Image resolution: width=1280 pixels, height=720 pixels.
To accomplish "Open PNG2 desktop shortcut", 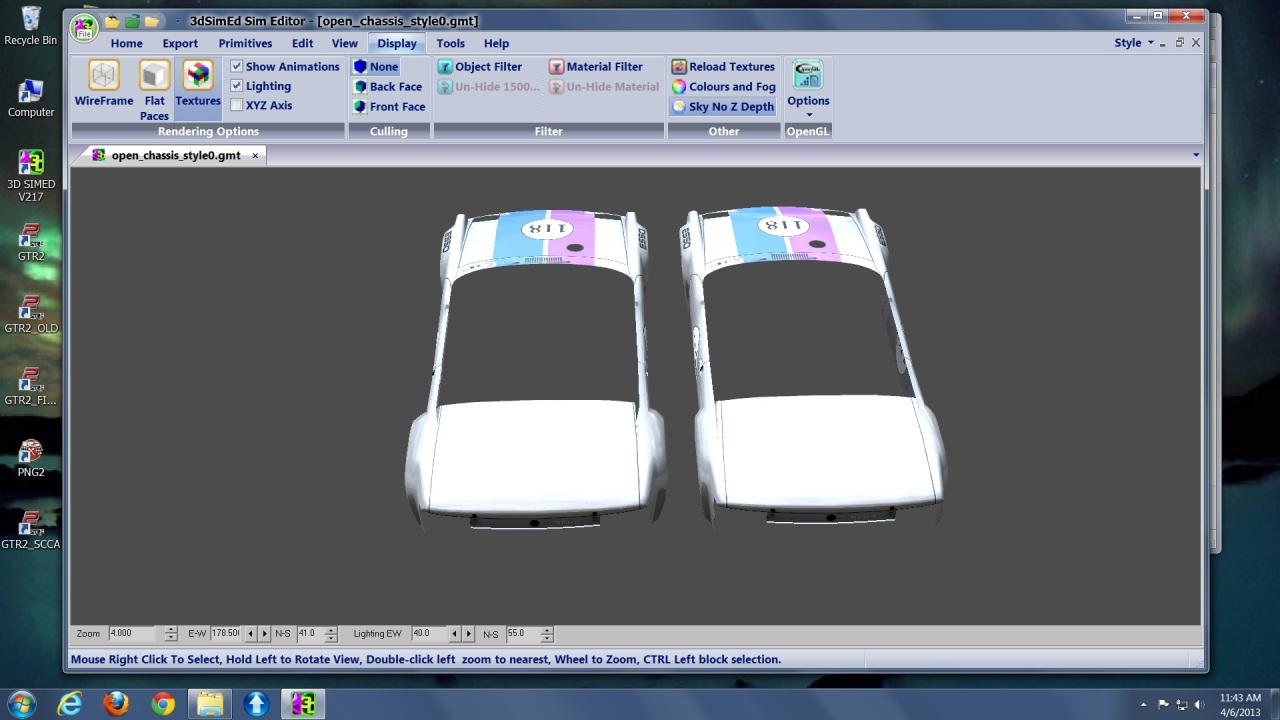I will (31, 458).
